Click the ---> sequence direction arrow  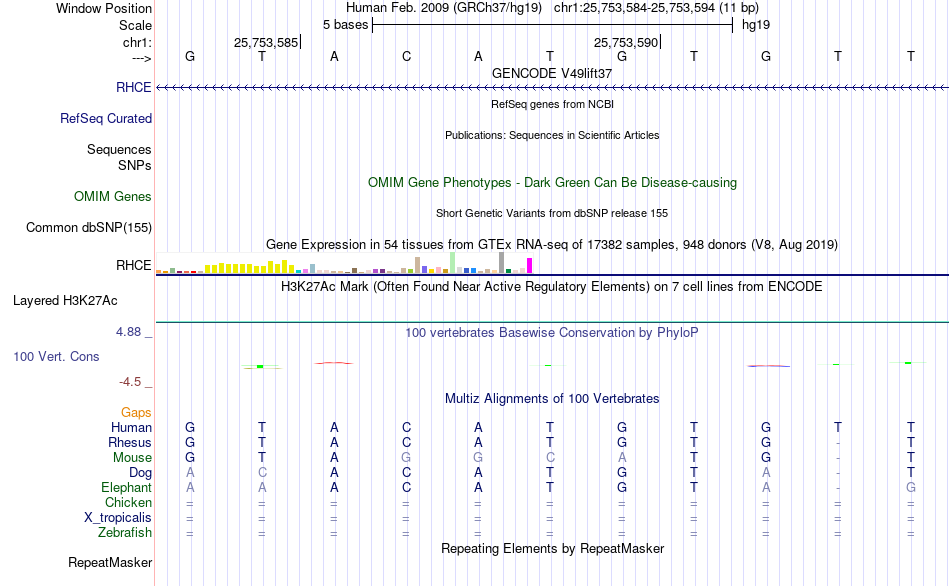click(x=142, y=58)
